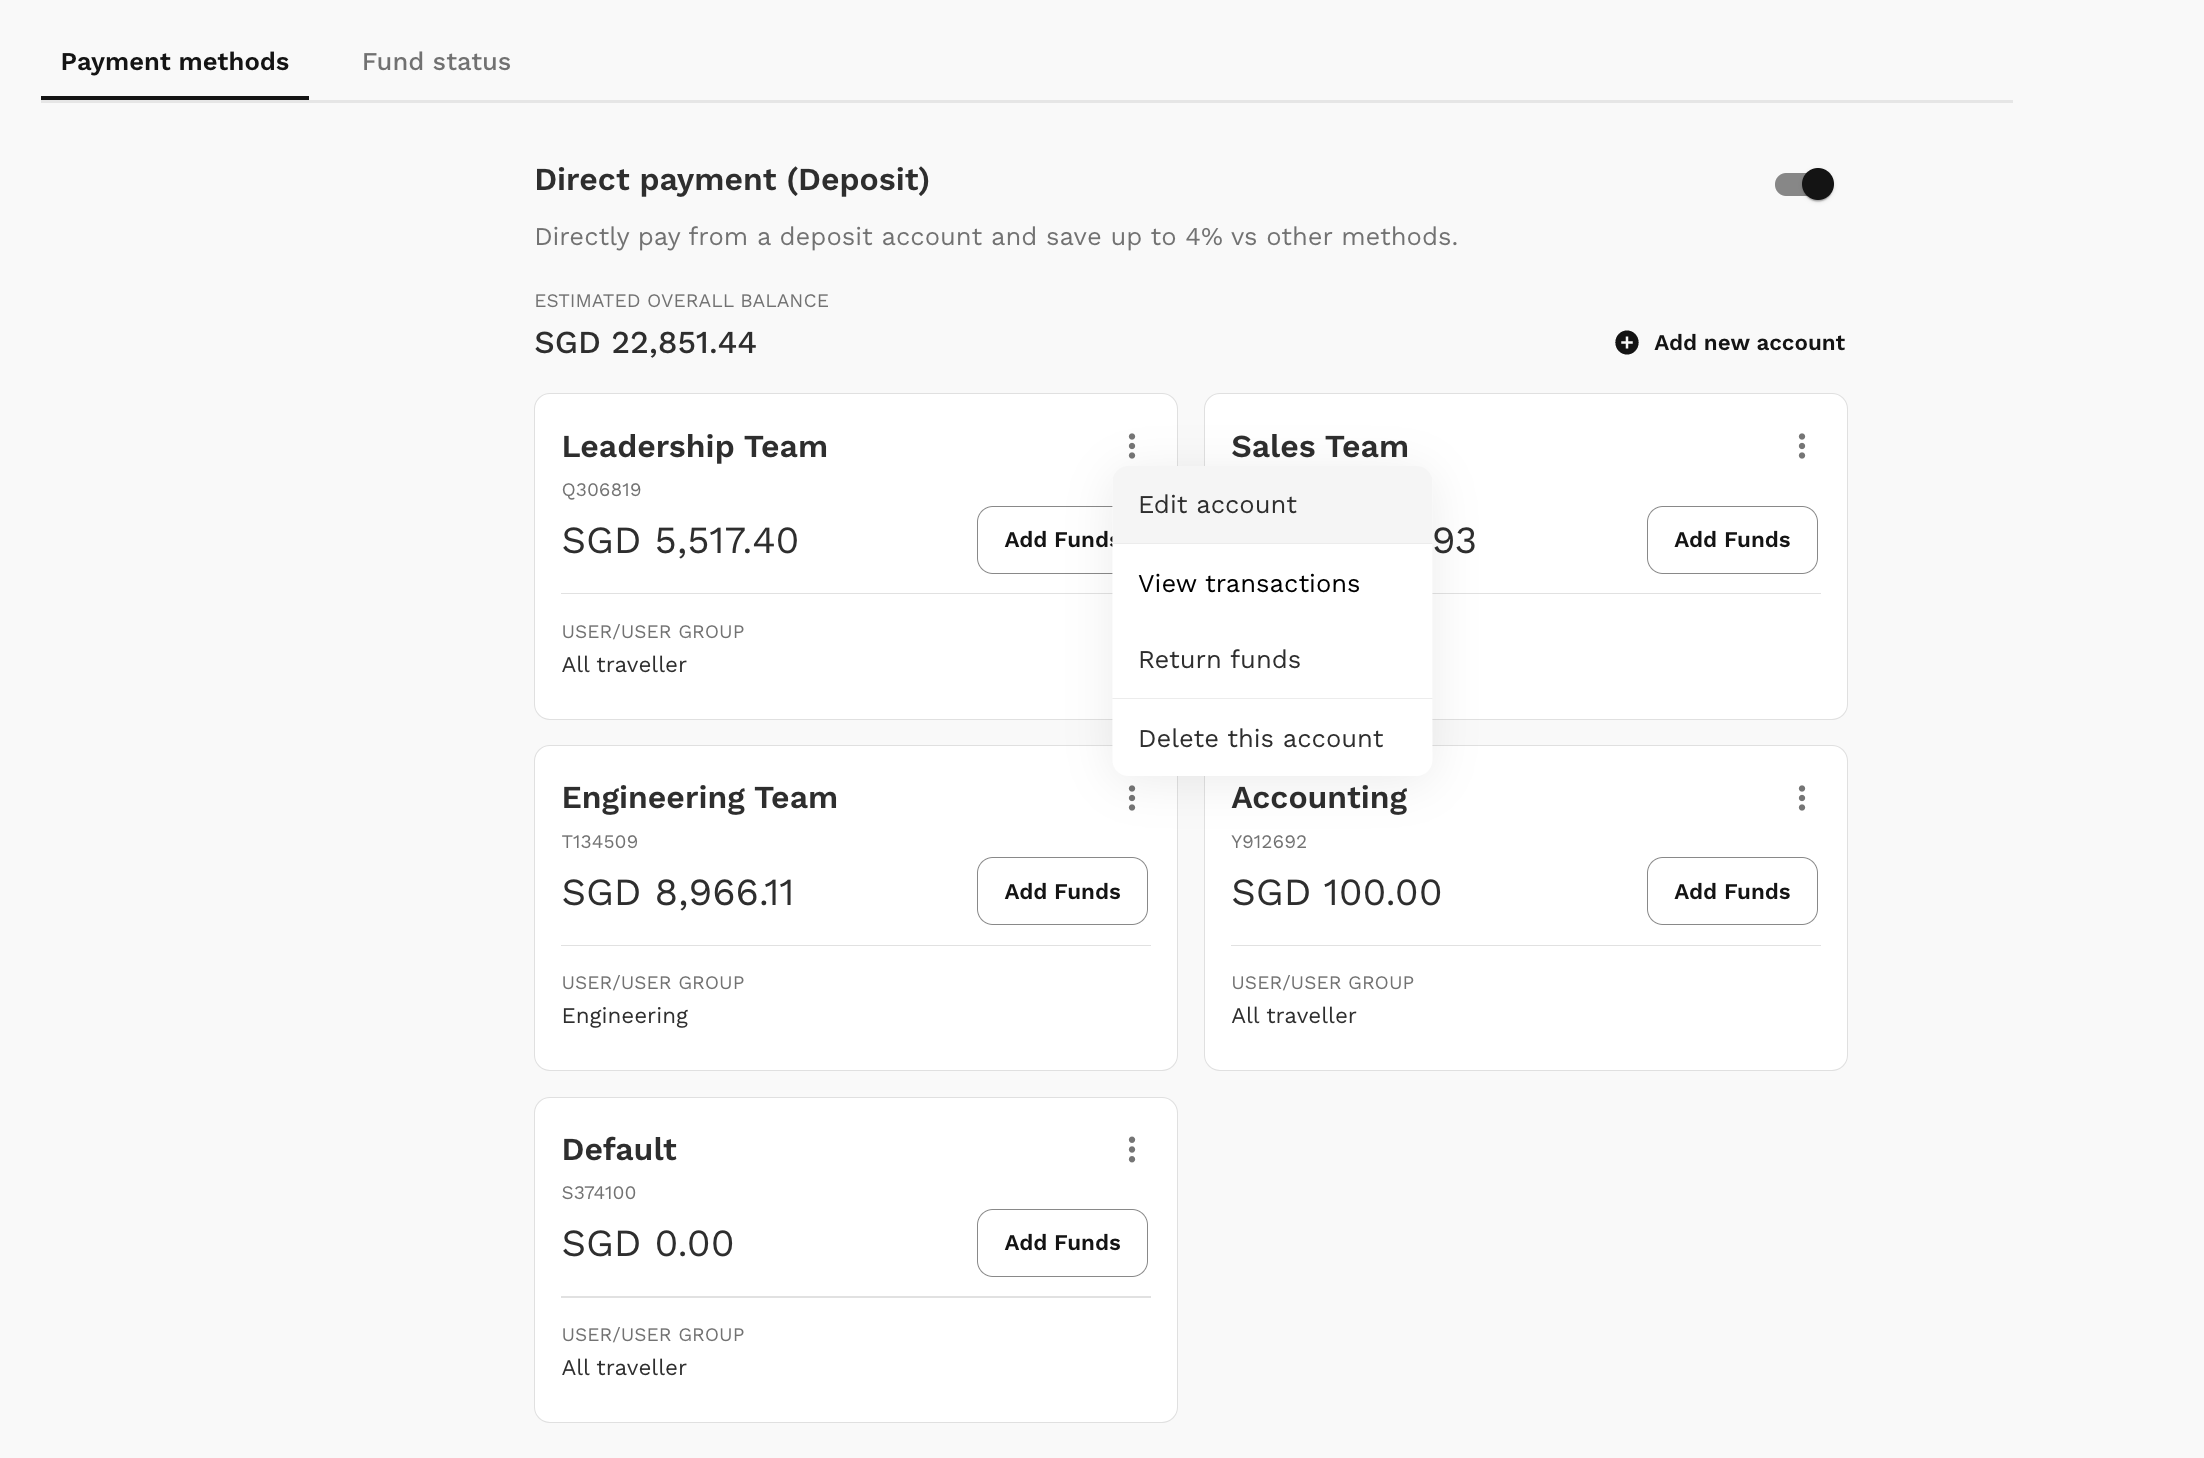Click the Leadership Team three-dot menu icon
Image resolution: width=2204 pixels, height=1458 pixels.
click(x=1134, y=446)
